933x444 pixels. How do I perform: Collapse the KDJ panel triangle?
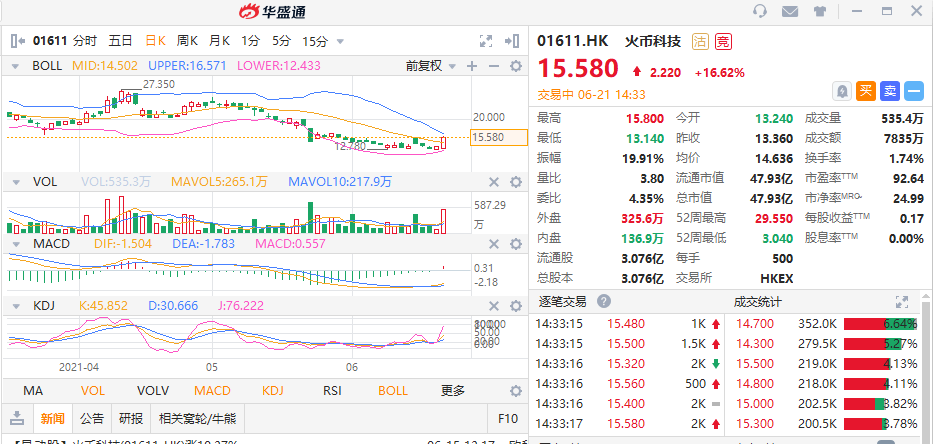15,306
